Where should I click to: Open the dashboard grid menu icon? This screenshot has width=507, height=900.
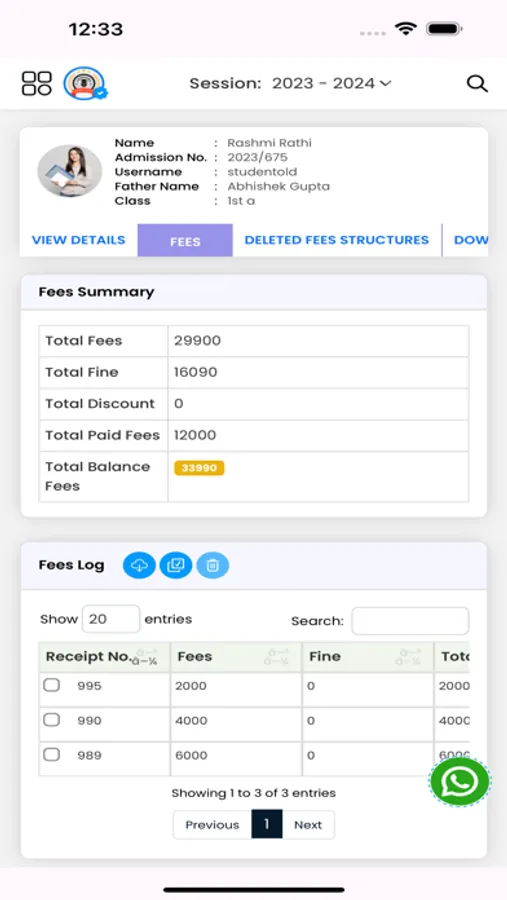[x=37, y=83]
